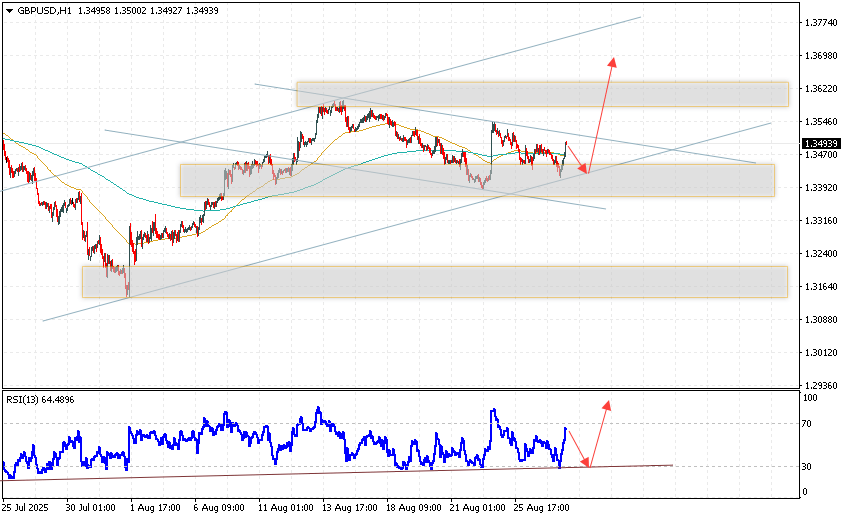The image size is (845, 519).
Task: Click the RSI(13) 64.4896 indicator label
Action: pyautogui.click(x=40, y=399)
